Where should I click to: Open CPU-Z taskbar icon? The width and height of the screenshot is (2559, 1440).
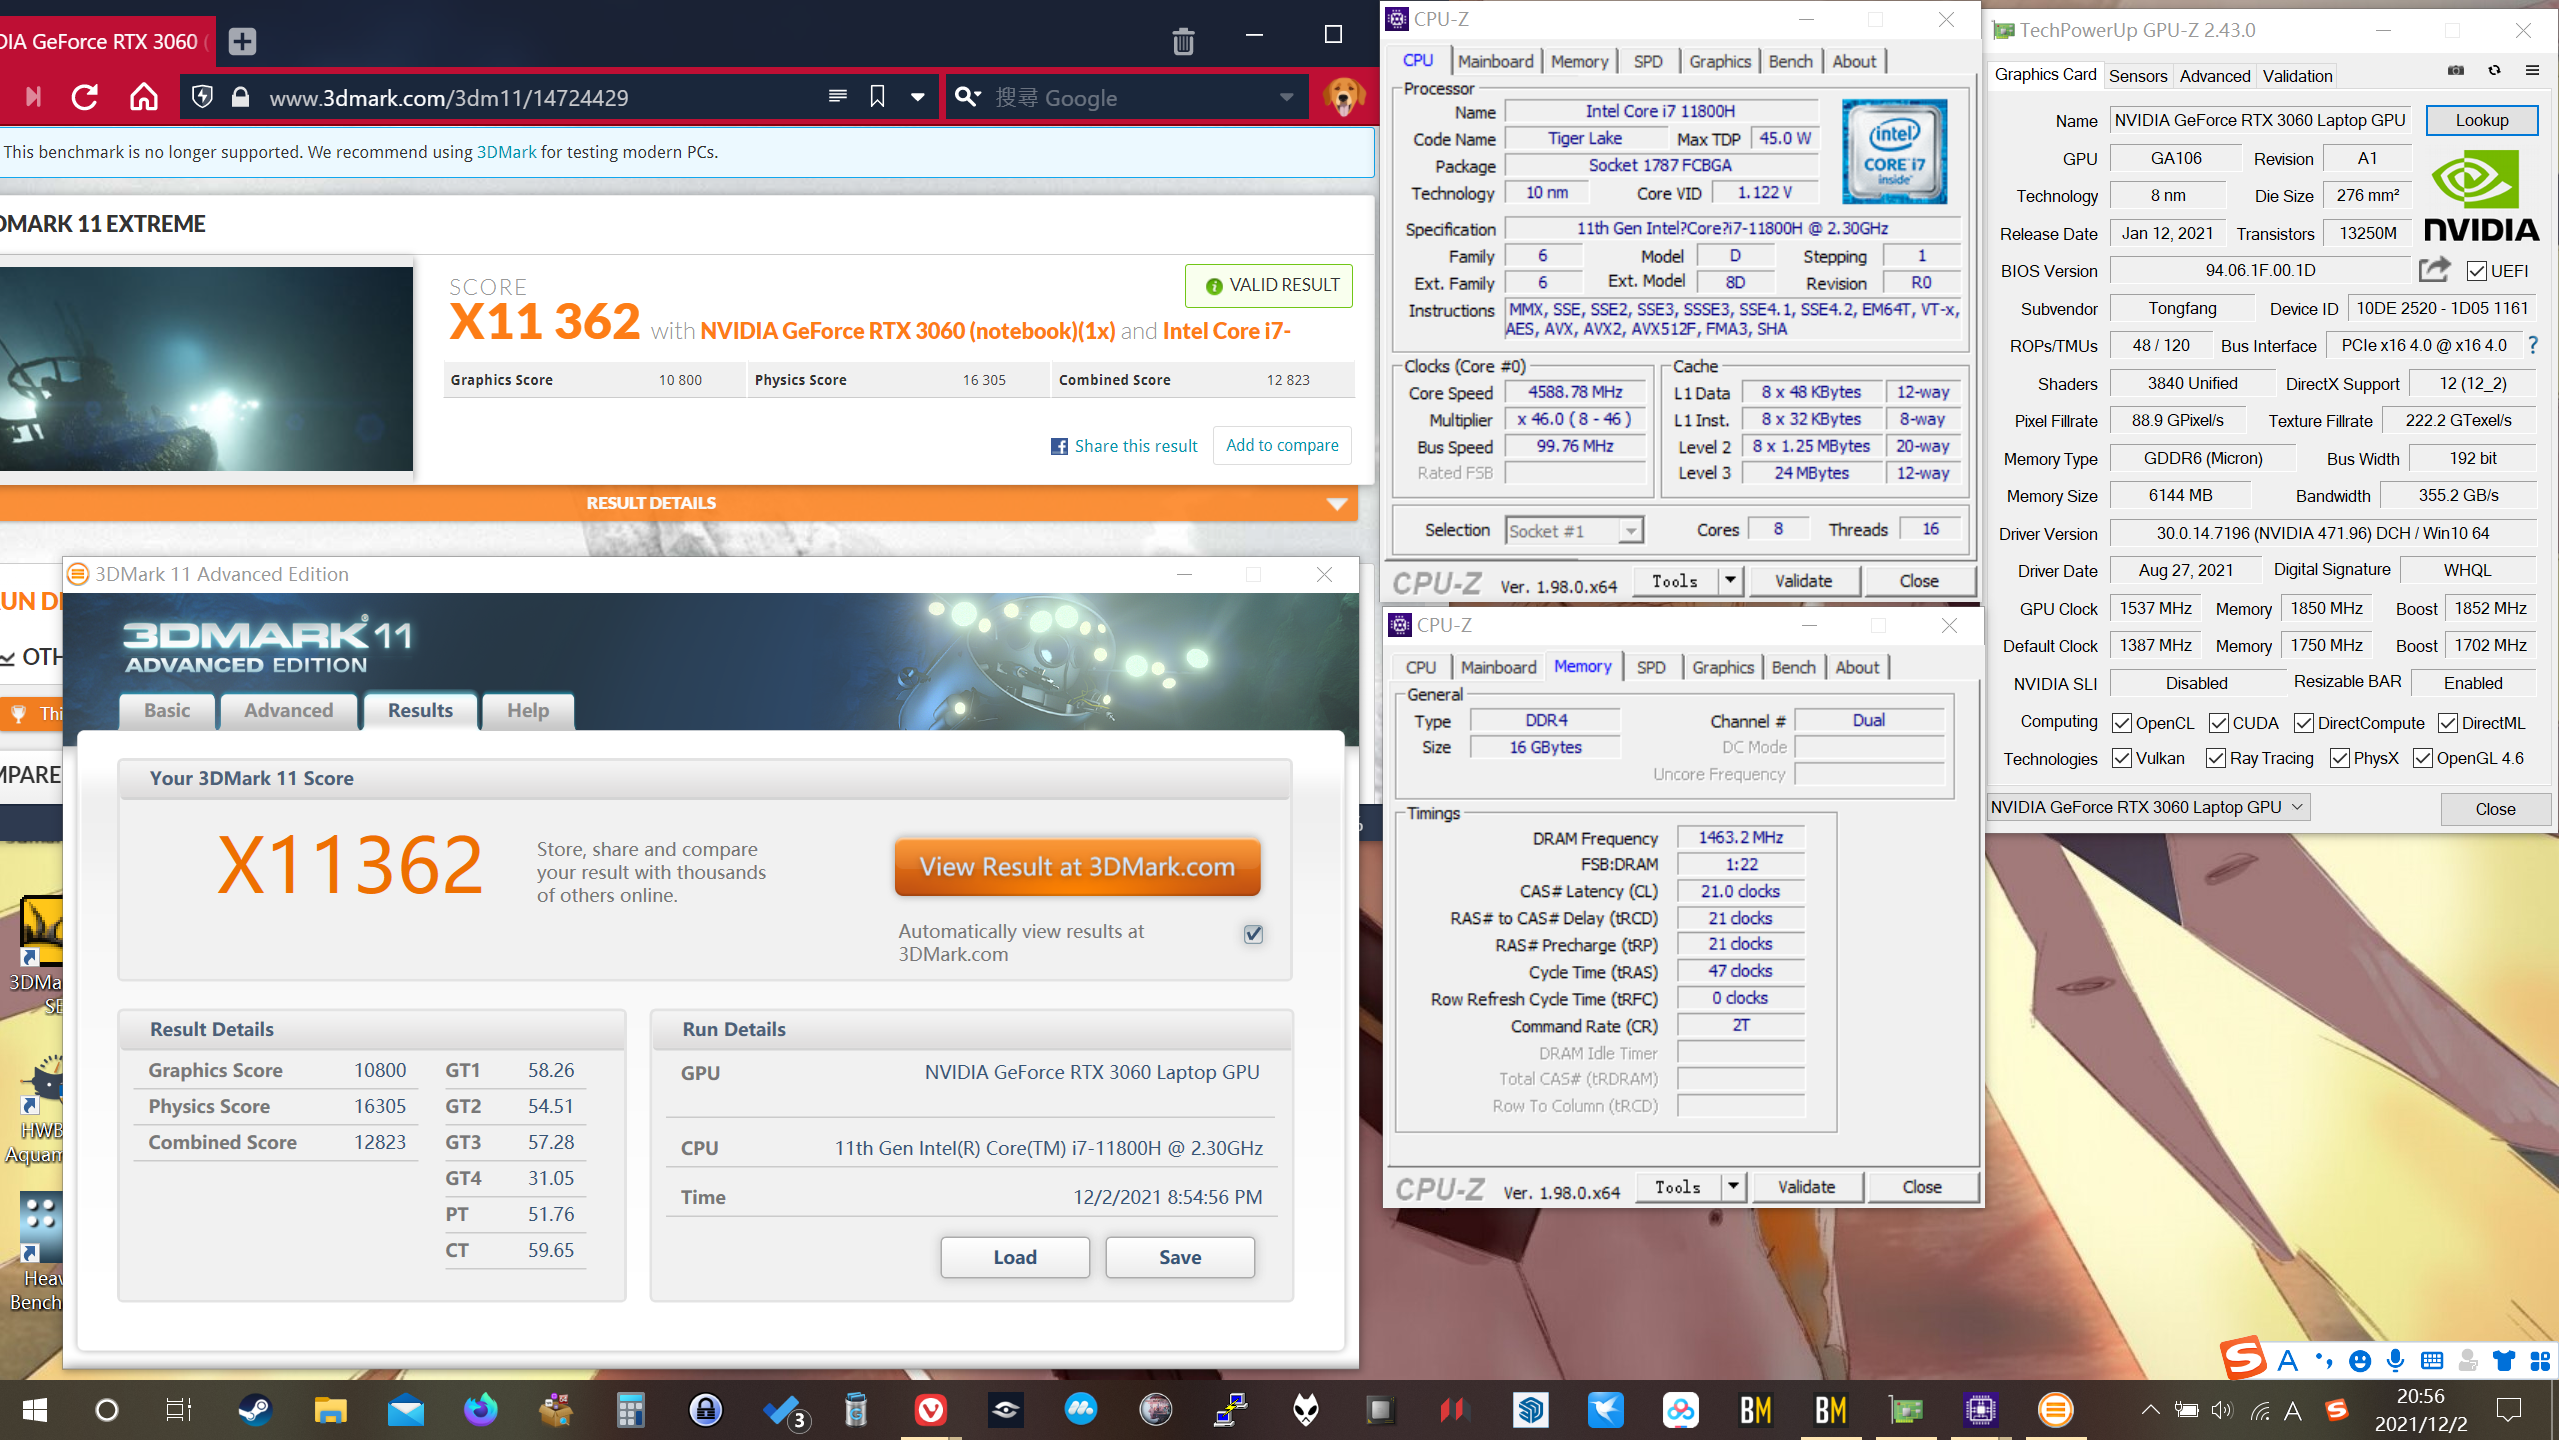[x=1980, y=1410]
